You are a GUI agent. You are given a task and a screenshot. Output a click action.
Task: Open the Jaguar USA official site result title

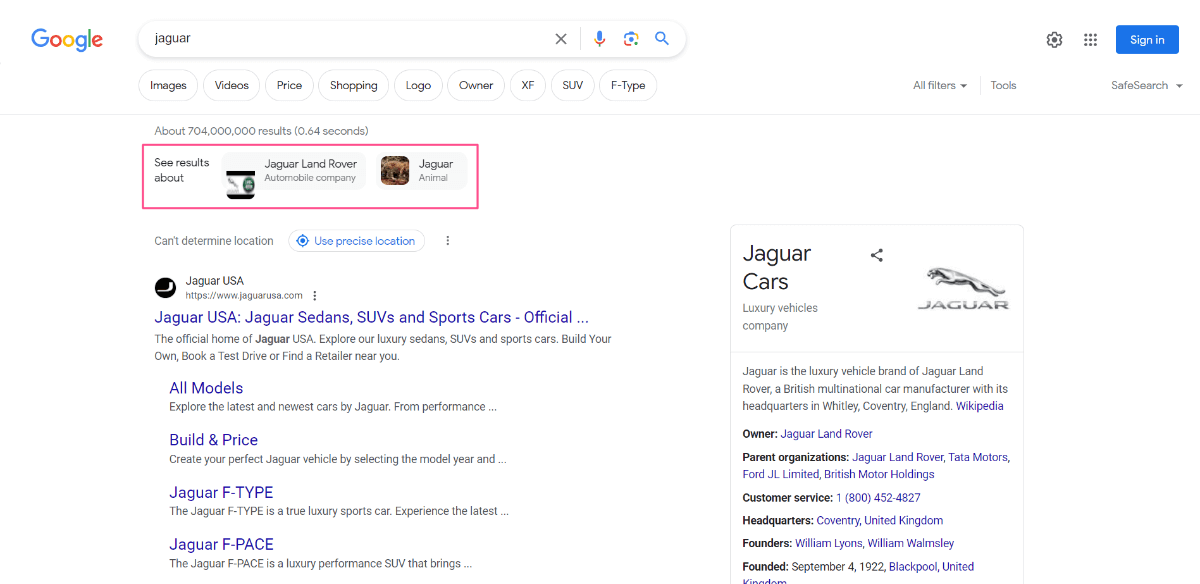coord(371,317)
